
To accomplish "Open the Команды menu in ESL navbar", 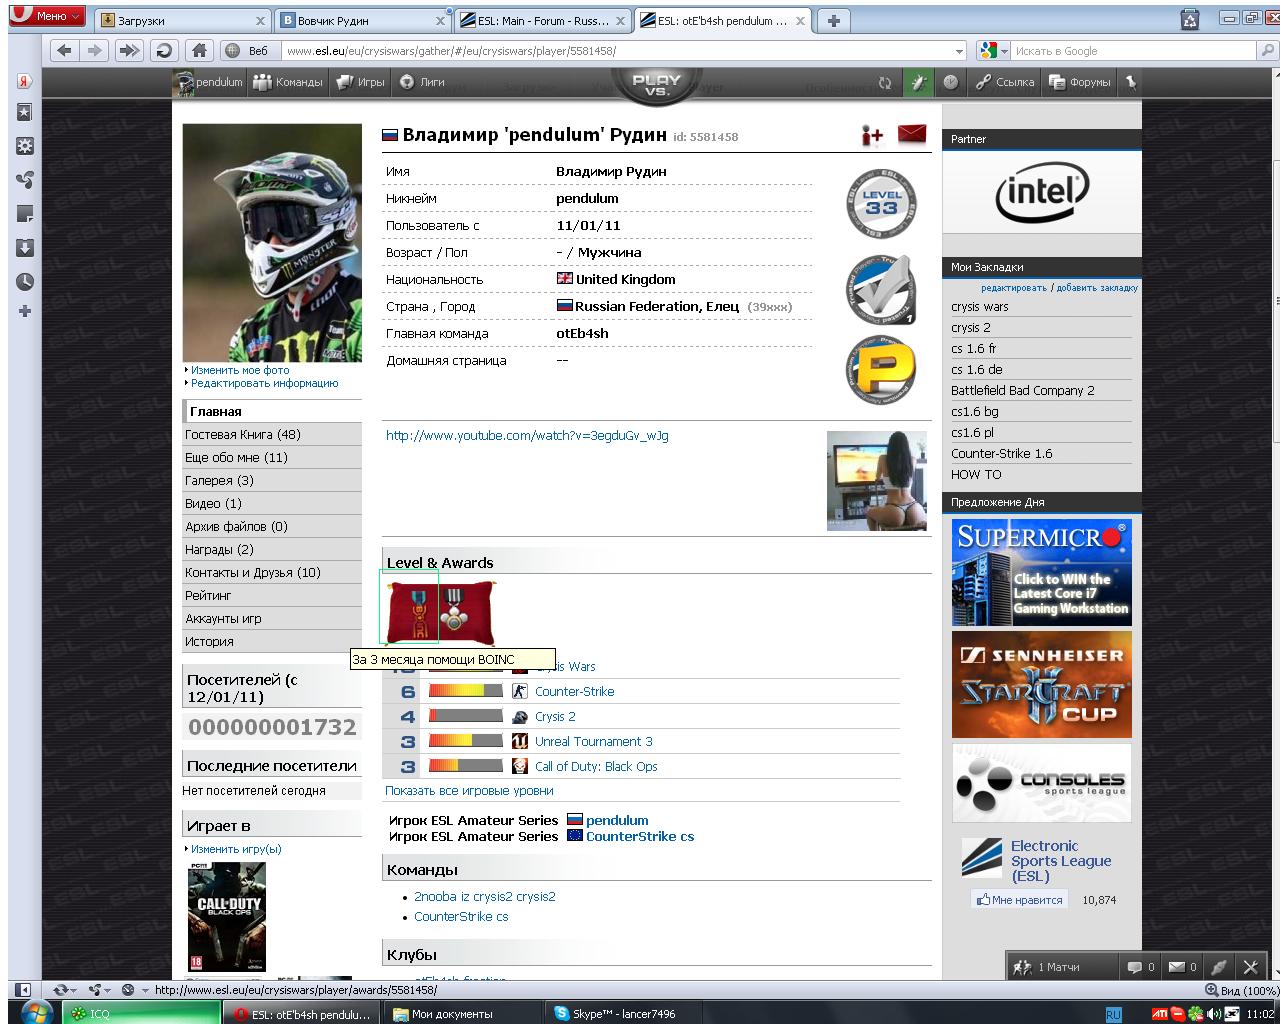I will click(288, 83).
